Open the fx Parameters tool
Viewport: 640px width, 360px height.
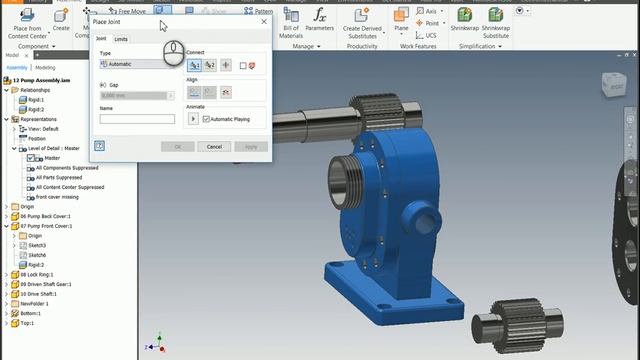point(320,20)
